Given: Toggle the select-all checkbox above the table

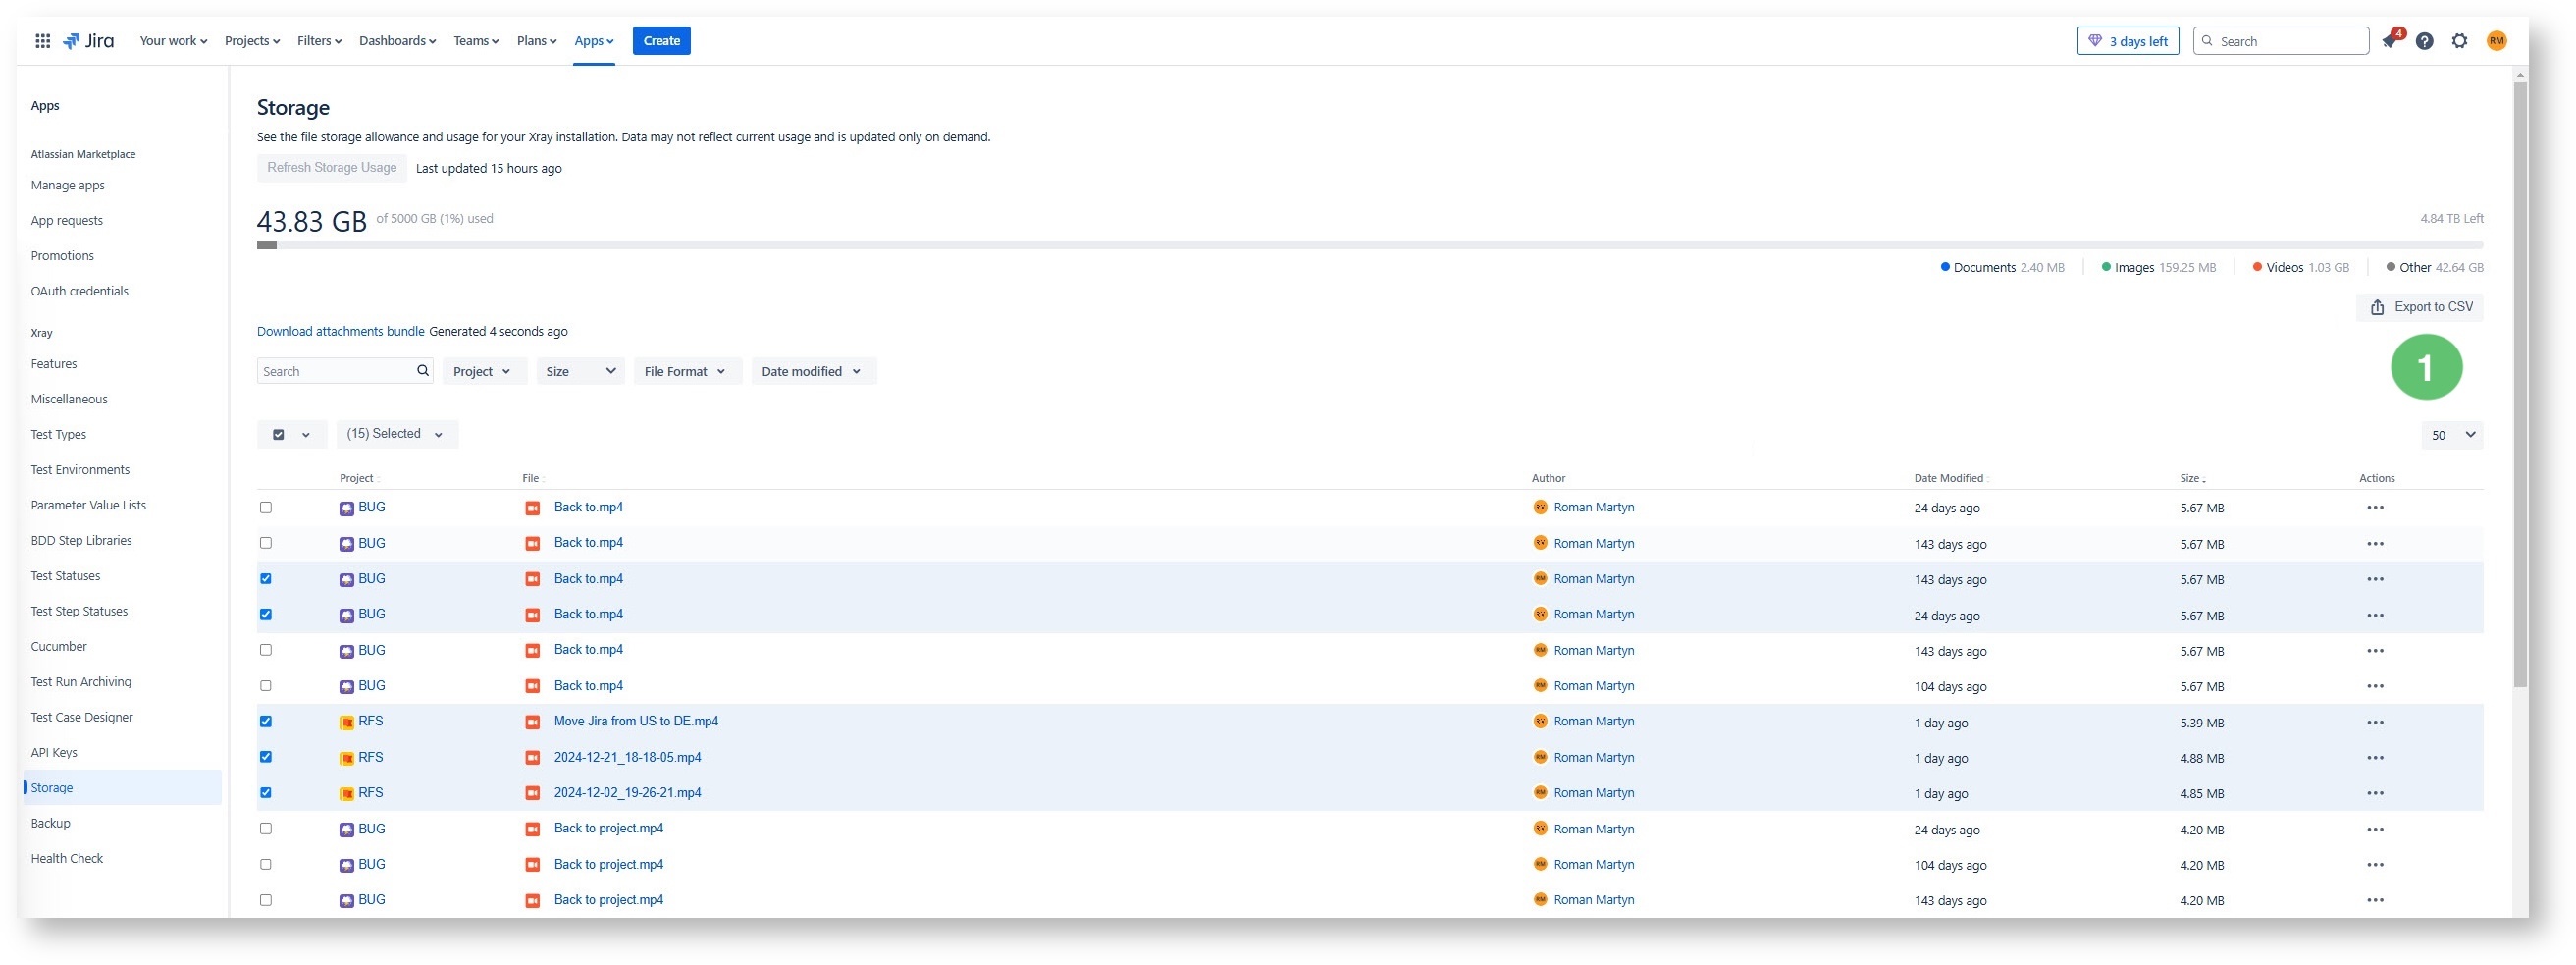Looking at the screenshot, I should [x=279, y=434].
